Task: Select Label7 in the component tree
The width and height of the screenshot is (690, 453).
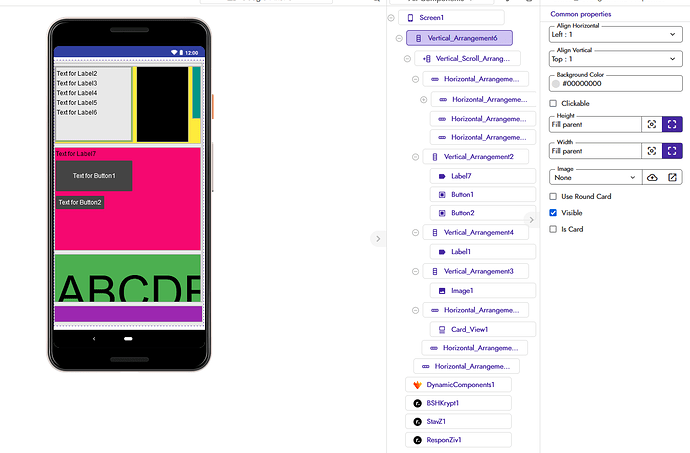Action: click(x=461, y=176)
